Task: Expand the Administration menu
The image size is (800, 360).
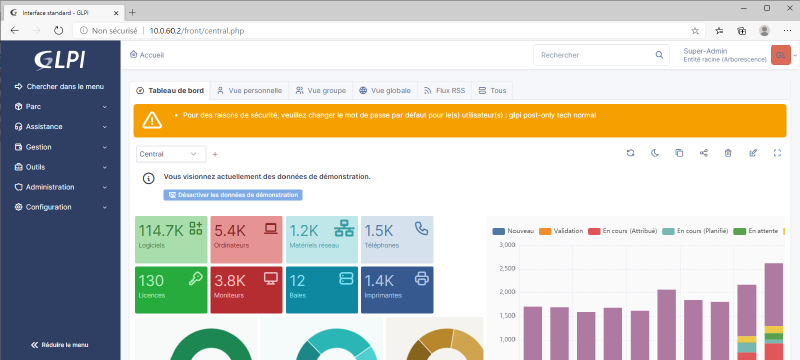Action: pos(60,187)
